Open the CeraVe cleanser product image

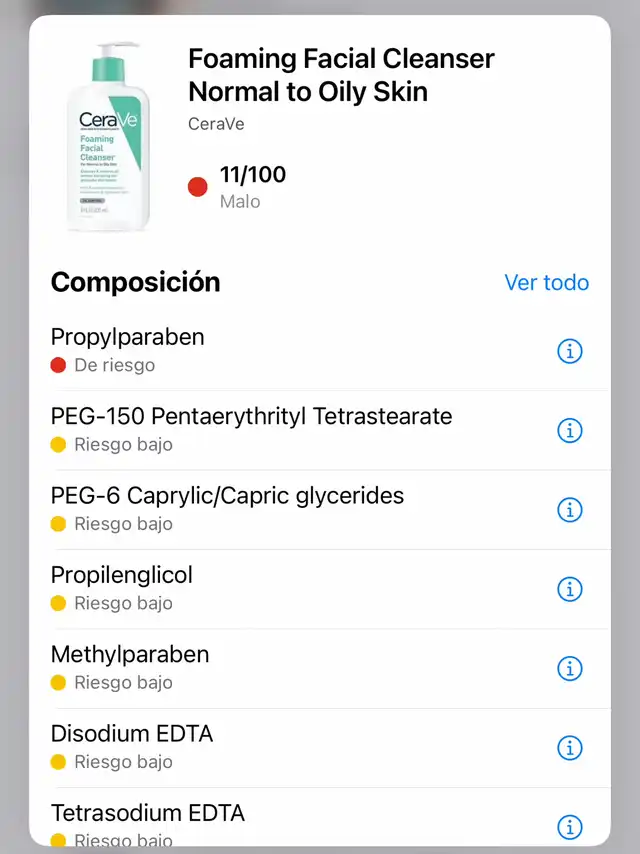(x=108, y=137)
